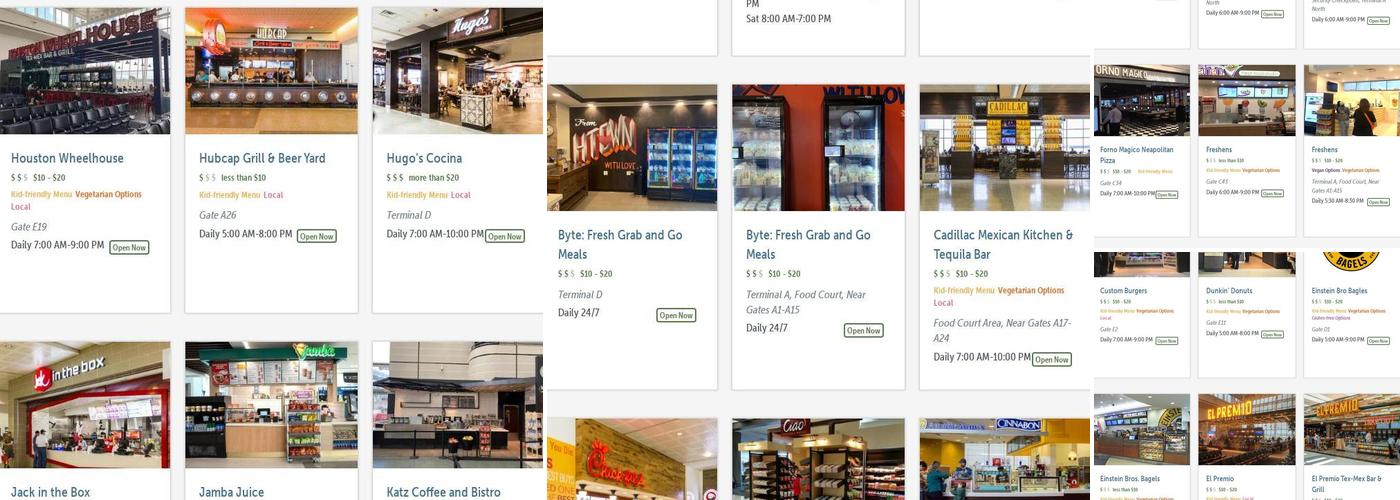Click Open Now badge on Hugo's Cocina card
Viewport: 1400px width, 500px height.
pos(505,237)
